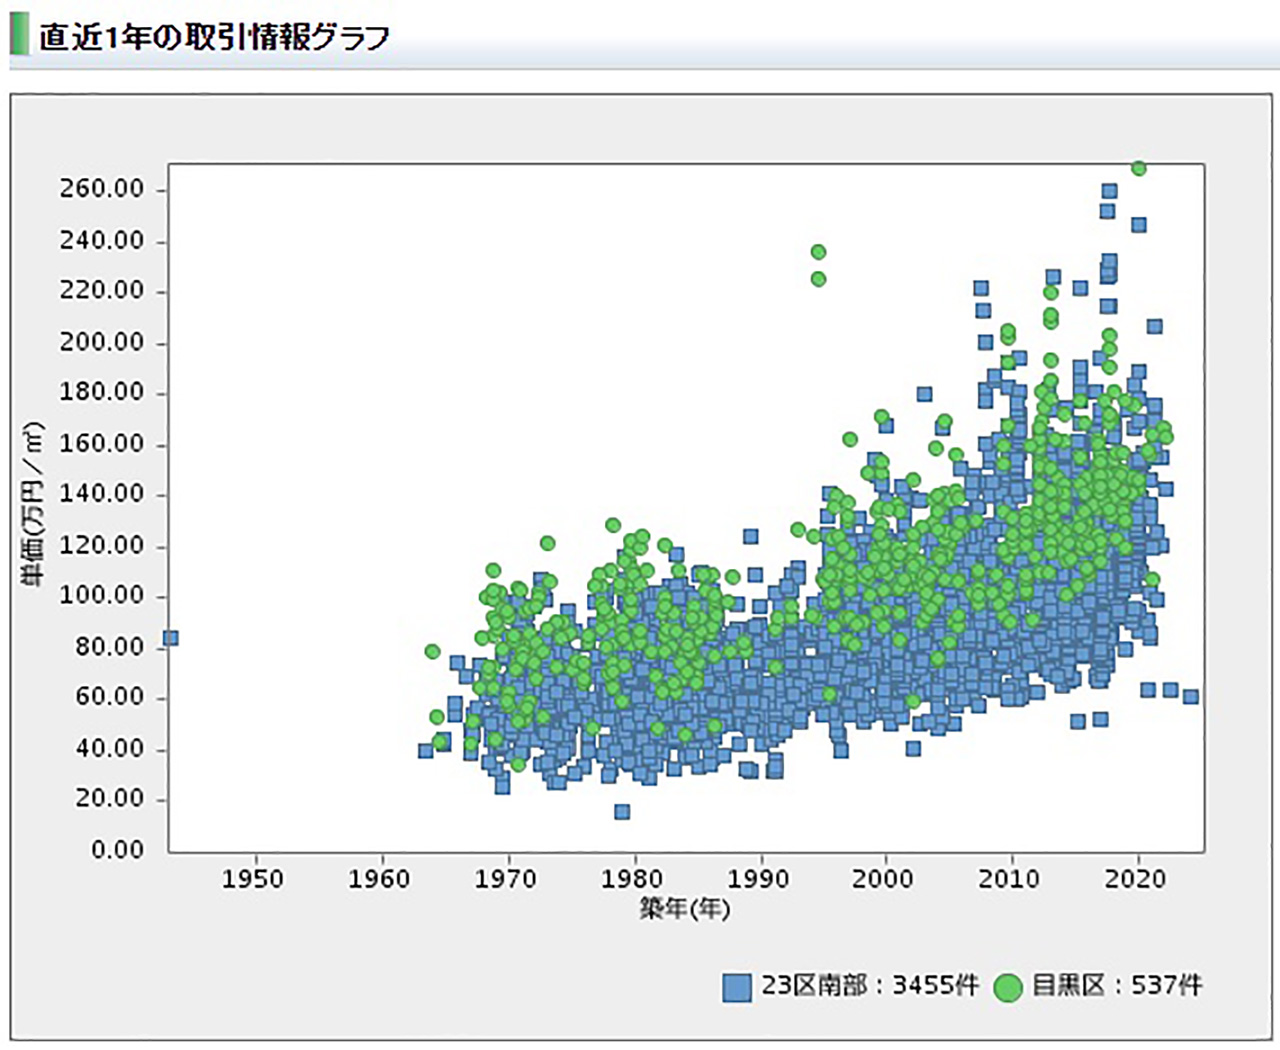Click the 2020 x-axis tick label
This screenshot has width=1280, height=1050.
click(1135, 879)
